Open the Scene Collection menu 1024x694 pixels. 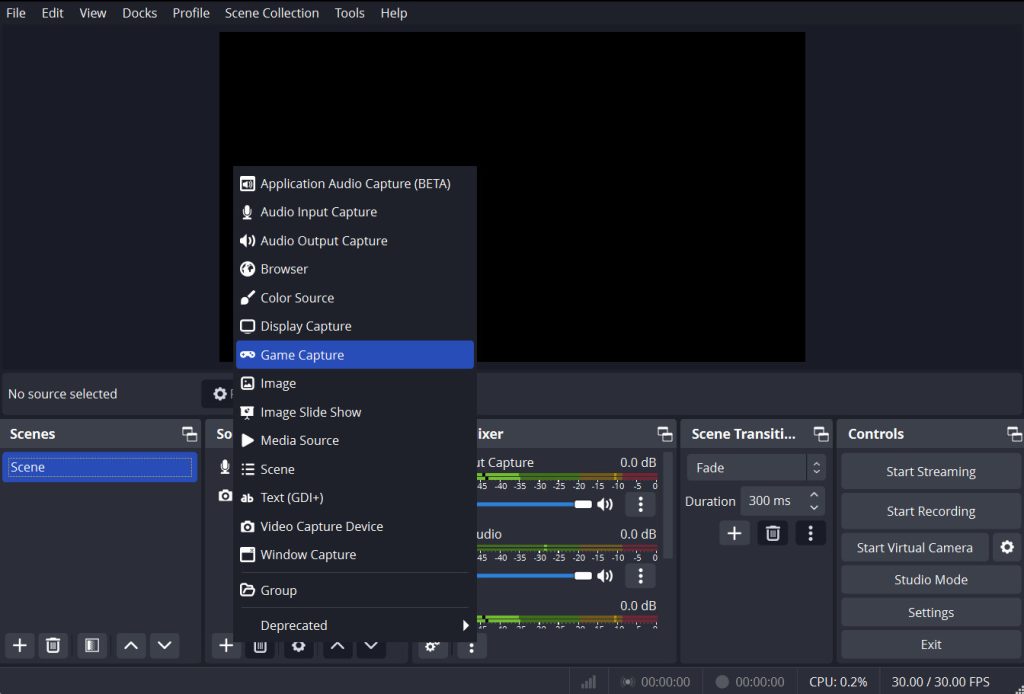272,13
